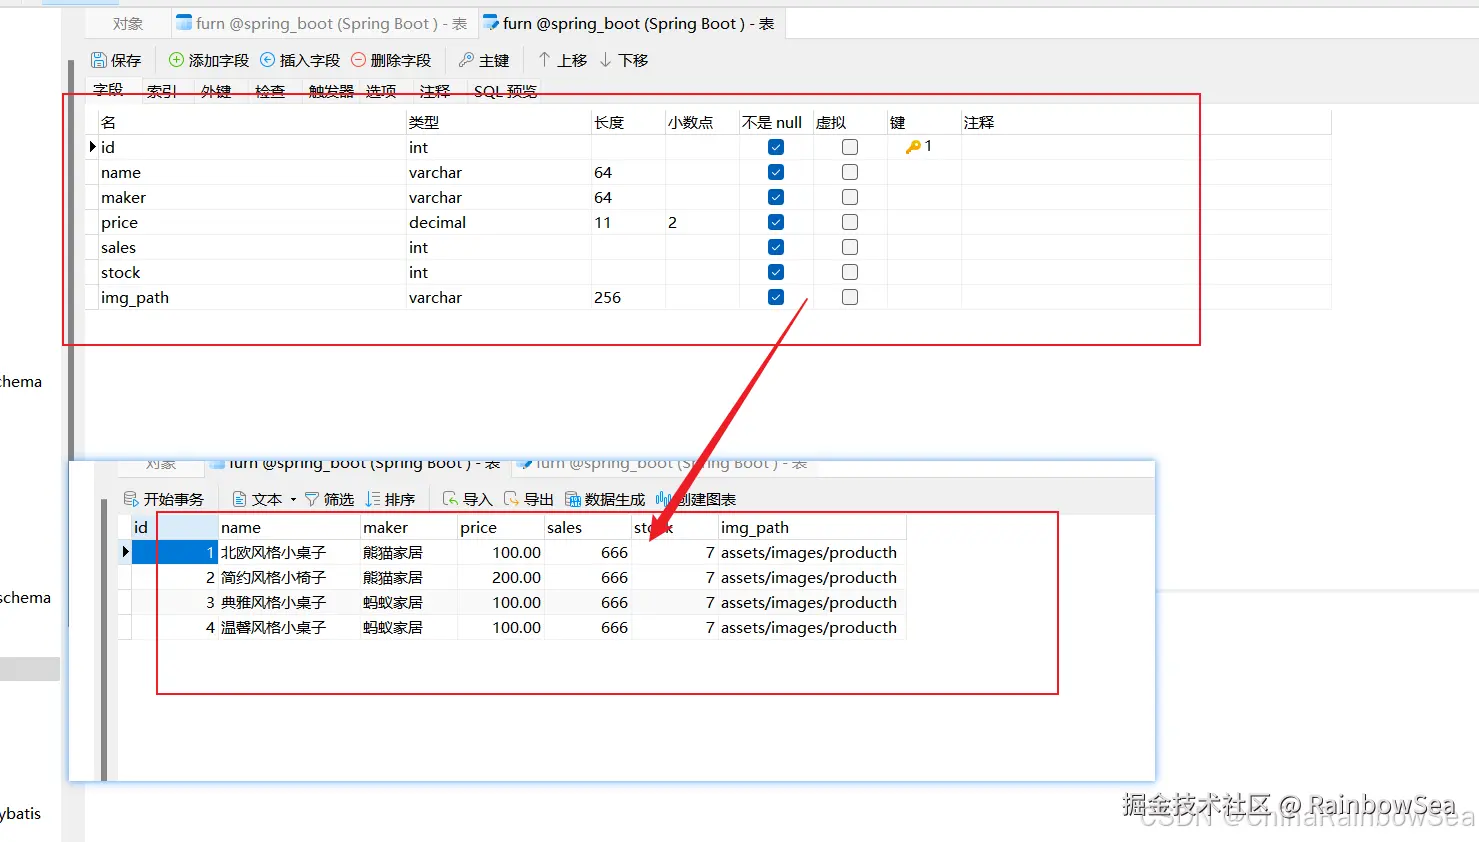Check 虚拟 virtual box for the name field

coord(850,172)
